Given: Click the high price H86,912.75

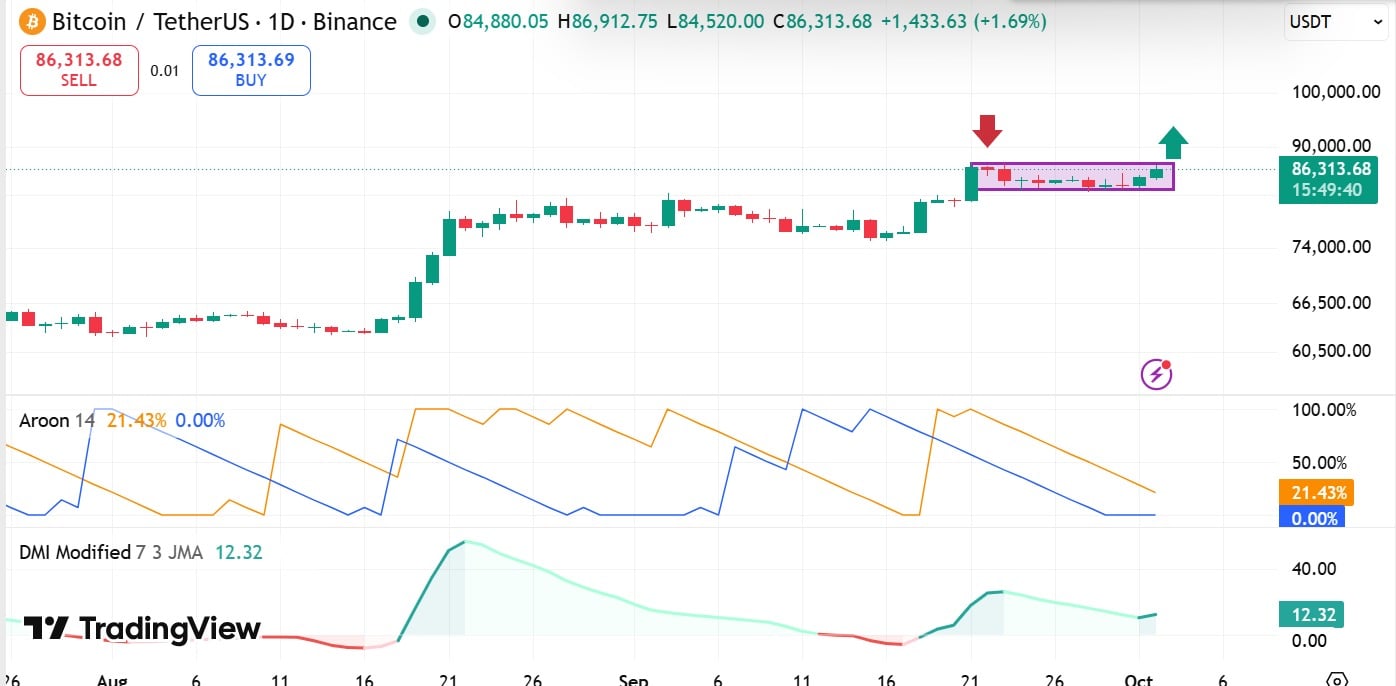Looking at the screenshot, I should pyautogui.click(x=608, y=21).
